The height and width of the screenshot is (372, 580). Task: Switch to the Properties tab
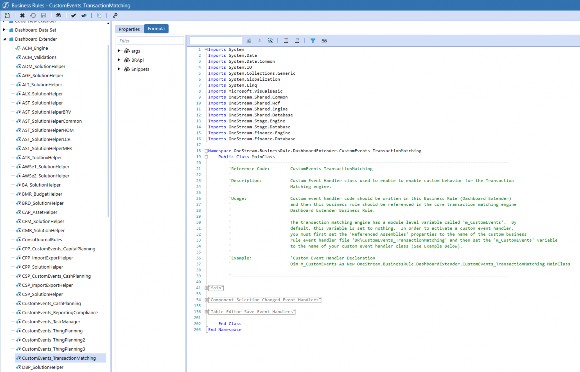tap(129, 29)
